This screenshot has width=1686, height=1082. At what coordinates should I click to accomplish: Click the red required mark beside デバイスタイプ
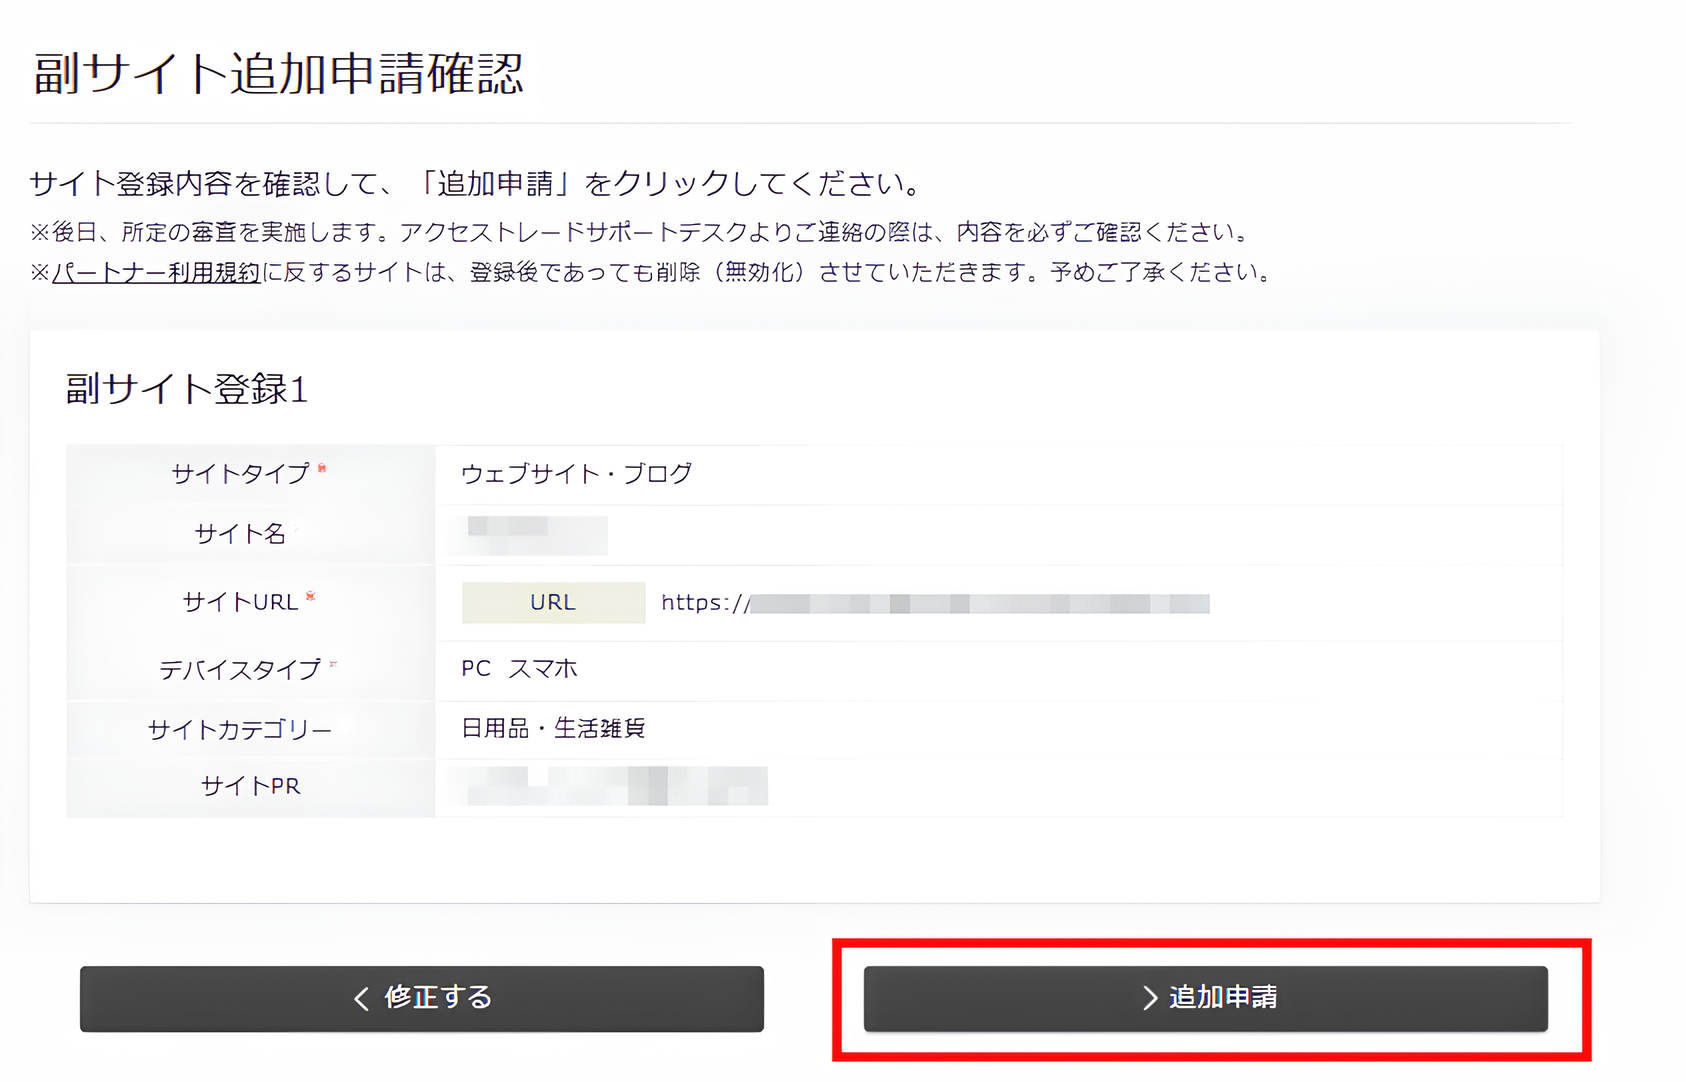click(333, 661)
